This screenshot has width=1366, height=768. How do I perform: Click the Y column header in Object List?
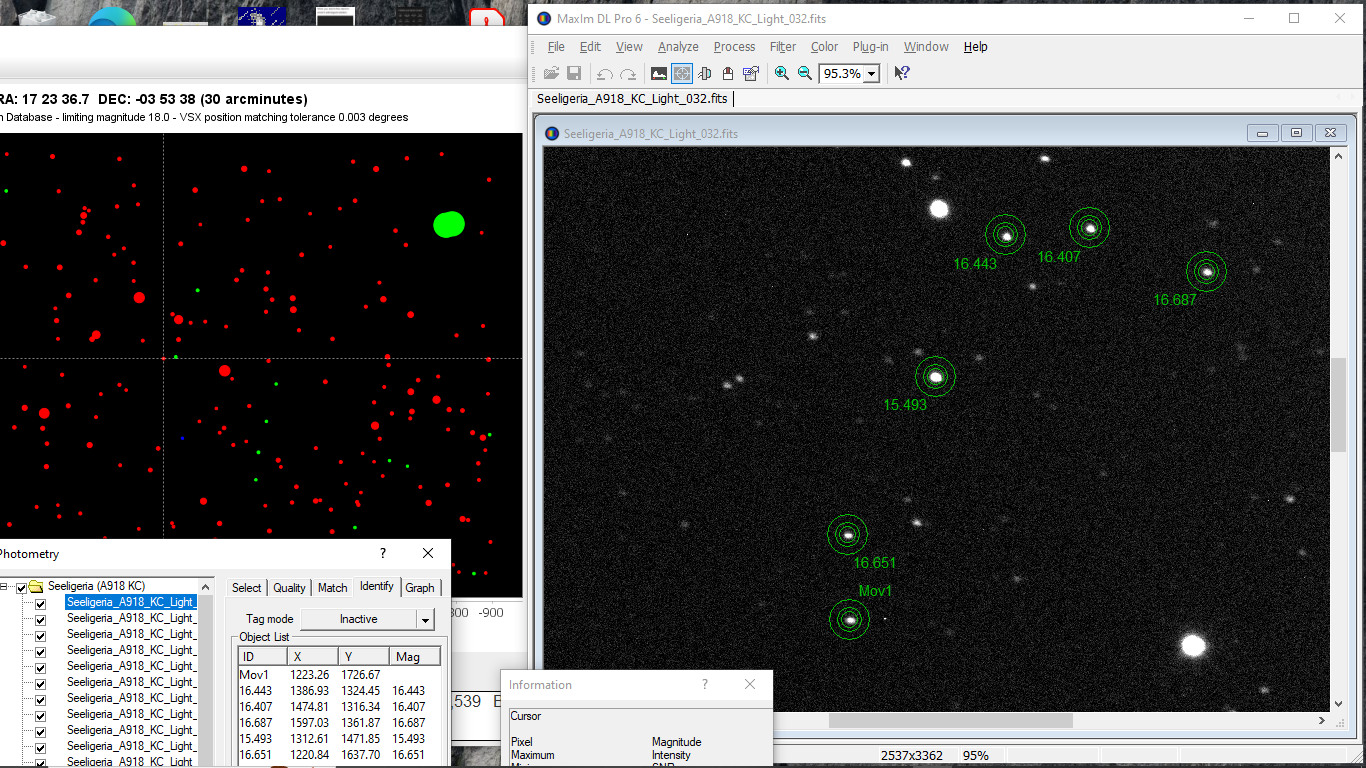(x=363, y=657)
